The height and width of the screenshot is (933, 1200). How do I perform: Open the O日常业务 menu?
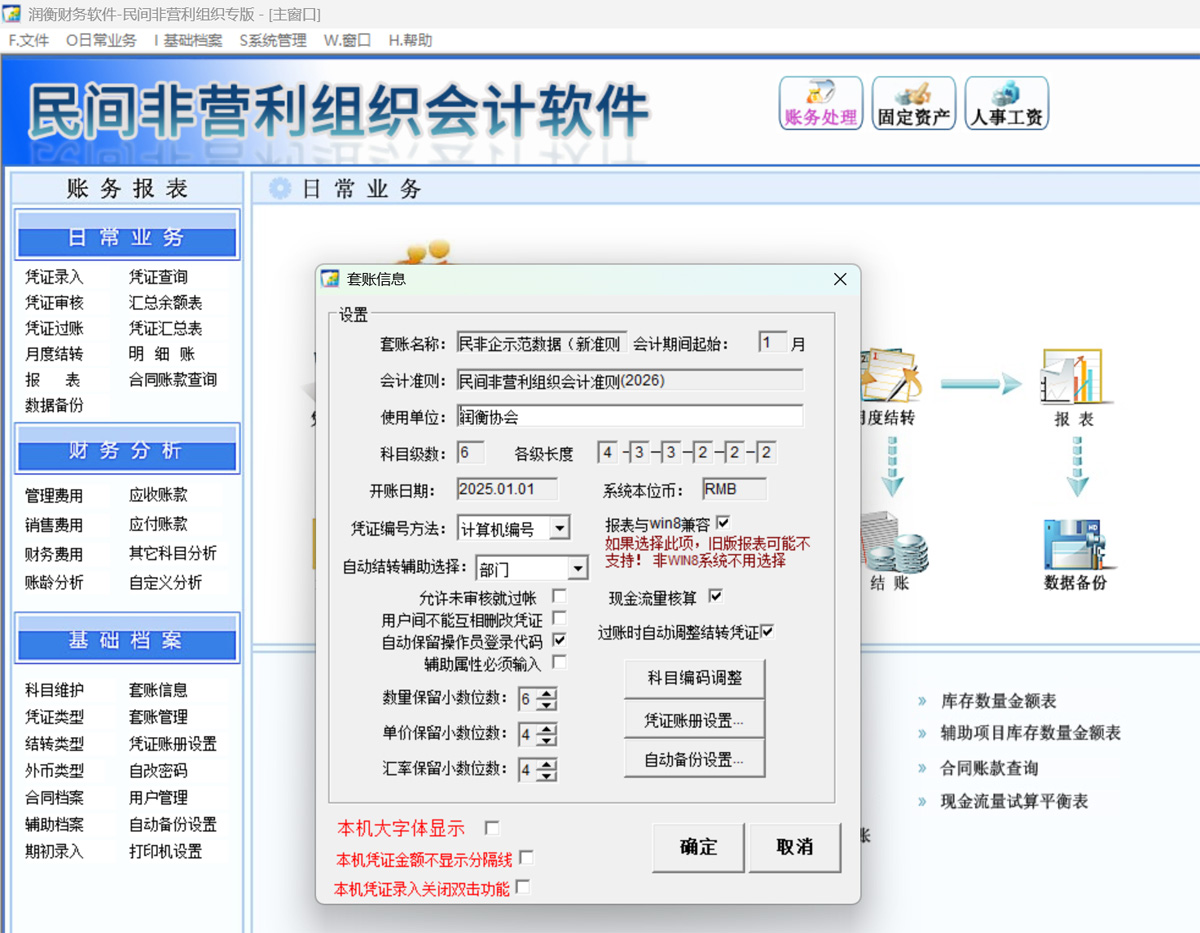[101, 40]
